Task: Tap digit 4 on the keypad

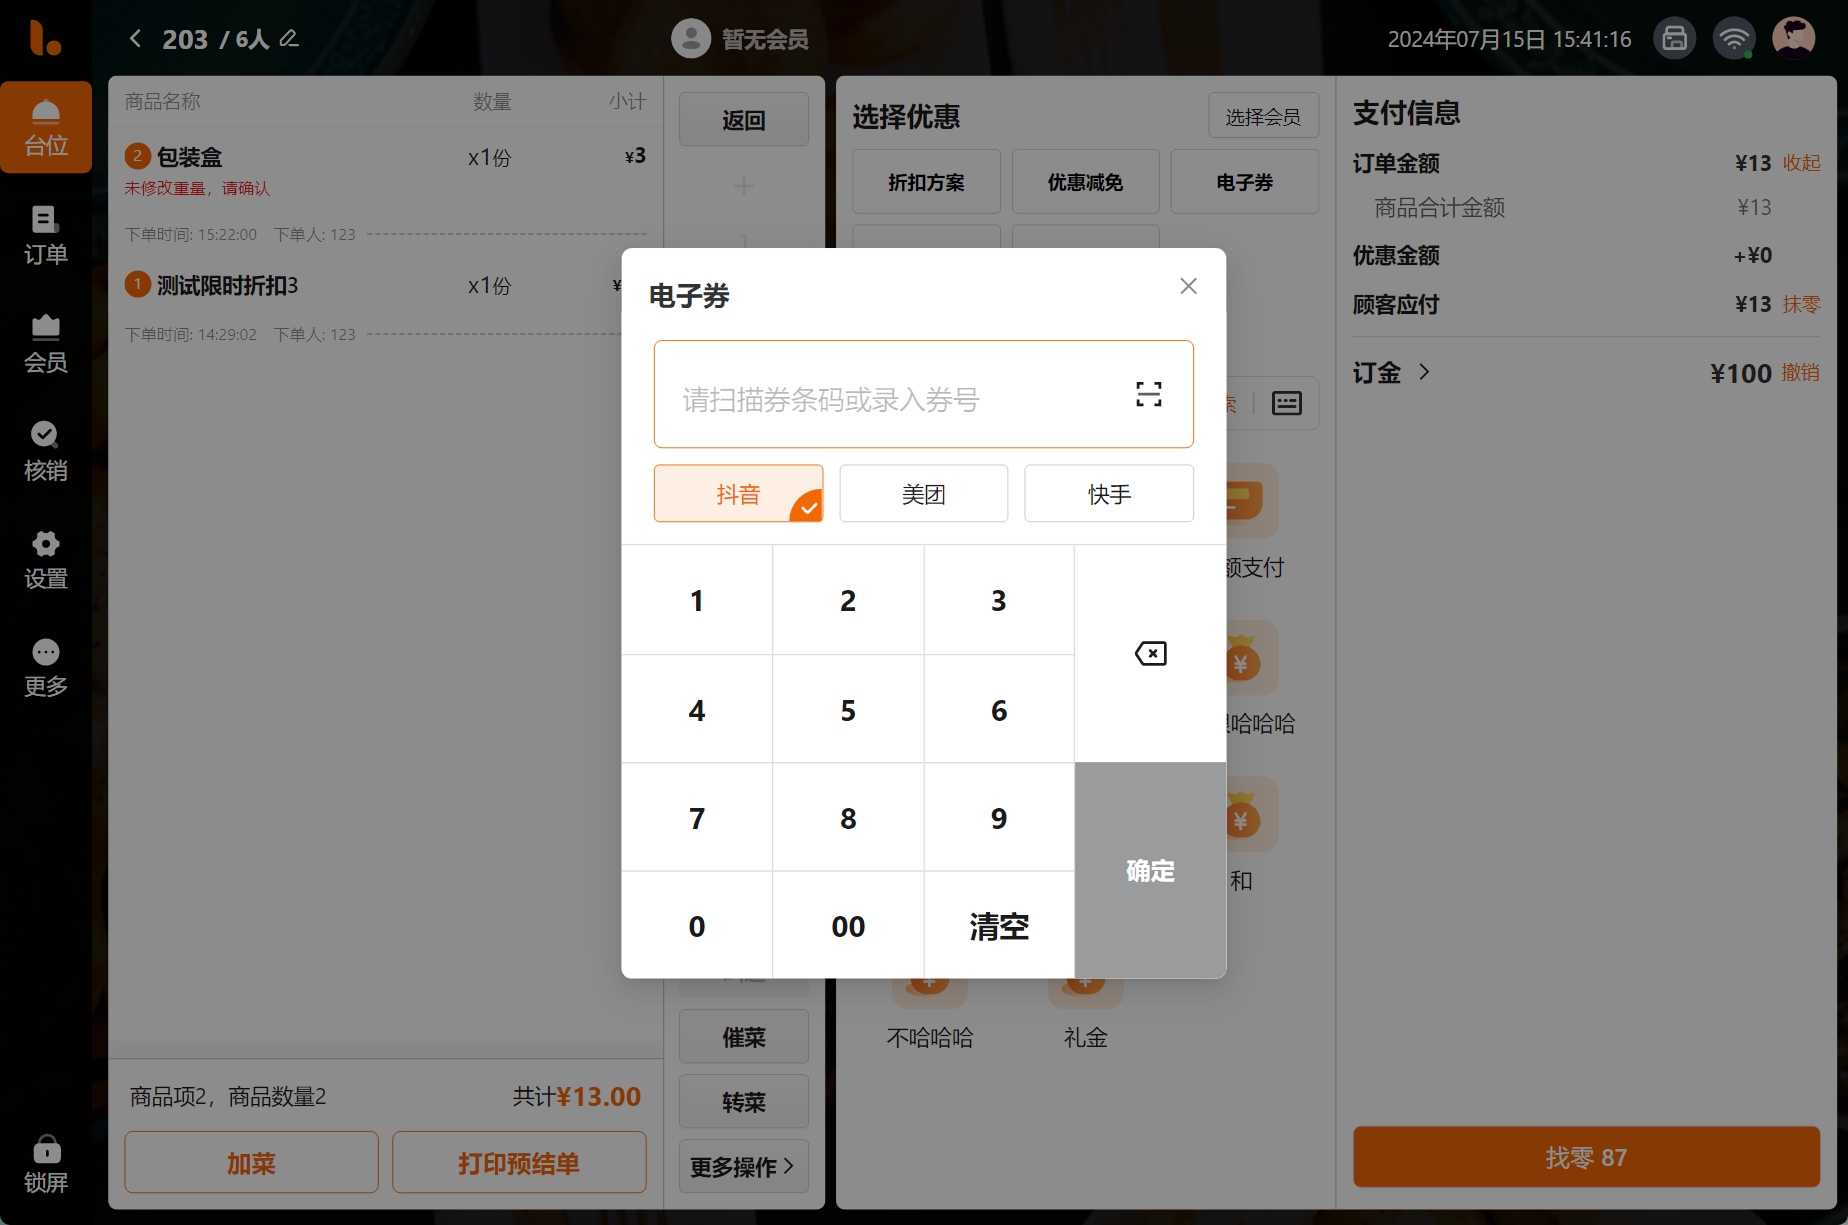Action: point(697,710)
